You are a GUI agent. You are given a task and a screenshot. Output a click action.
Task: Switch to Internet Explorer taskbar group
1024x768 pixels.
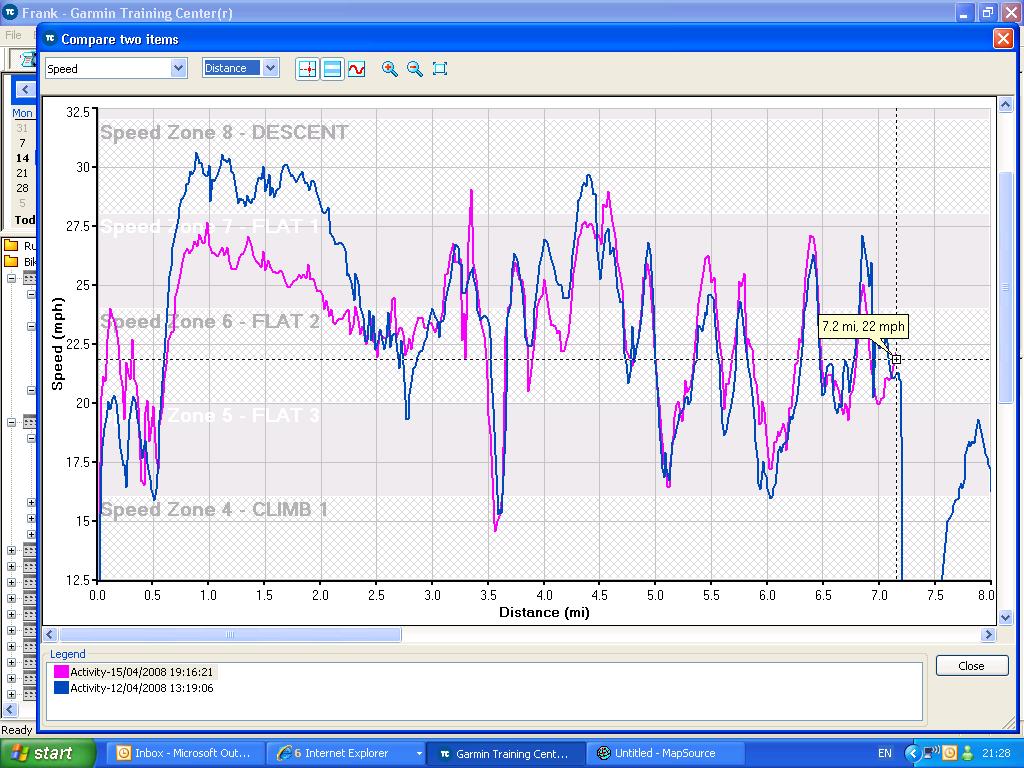(345, 753)
